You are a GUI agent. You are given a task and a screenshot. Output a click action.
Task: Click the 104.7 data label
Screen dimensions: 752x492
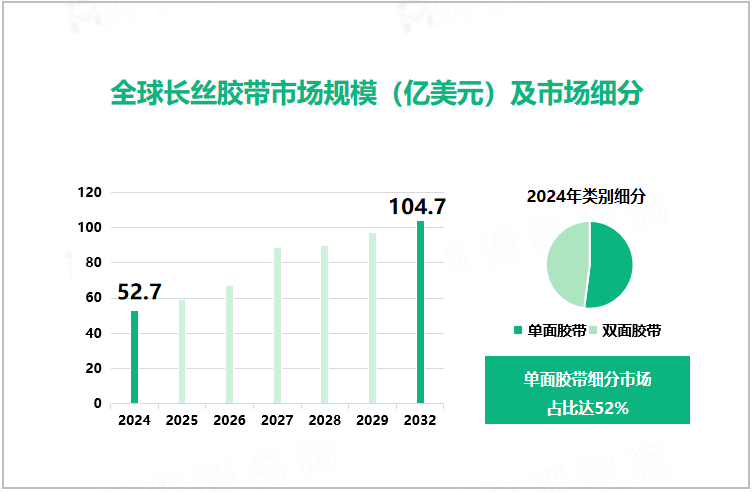pyautogui.click(x=417, y=207)
